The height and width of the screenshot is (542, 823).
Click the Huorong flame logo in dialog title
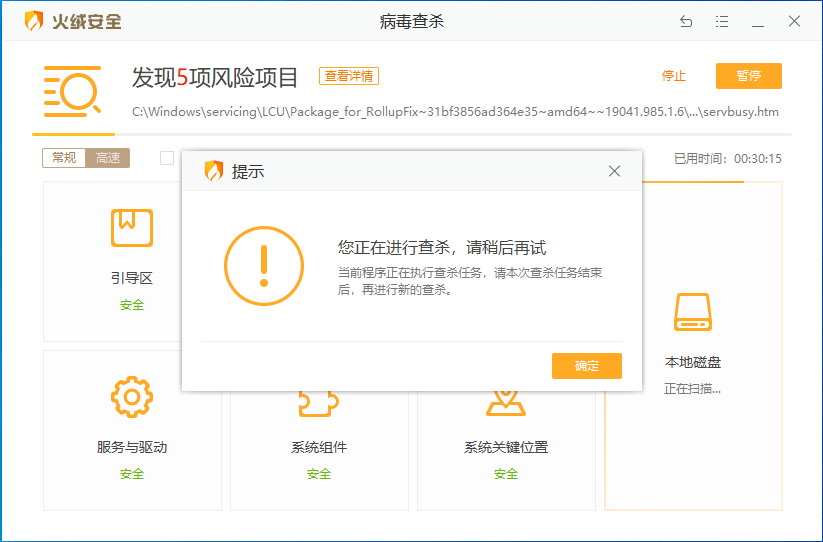(x=213, y=171)
